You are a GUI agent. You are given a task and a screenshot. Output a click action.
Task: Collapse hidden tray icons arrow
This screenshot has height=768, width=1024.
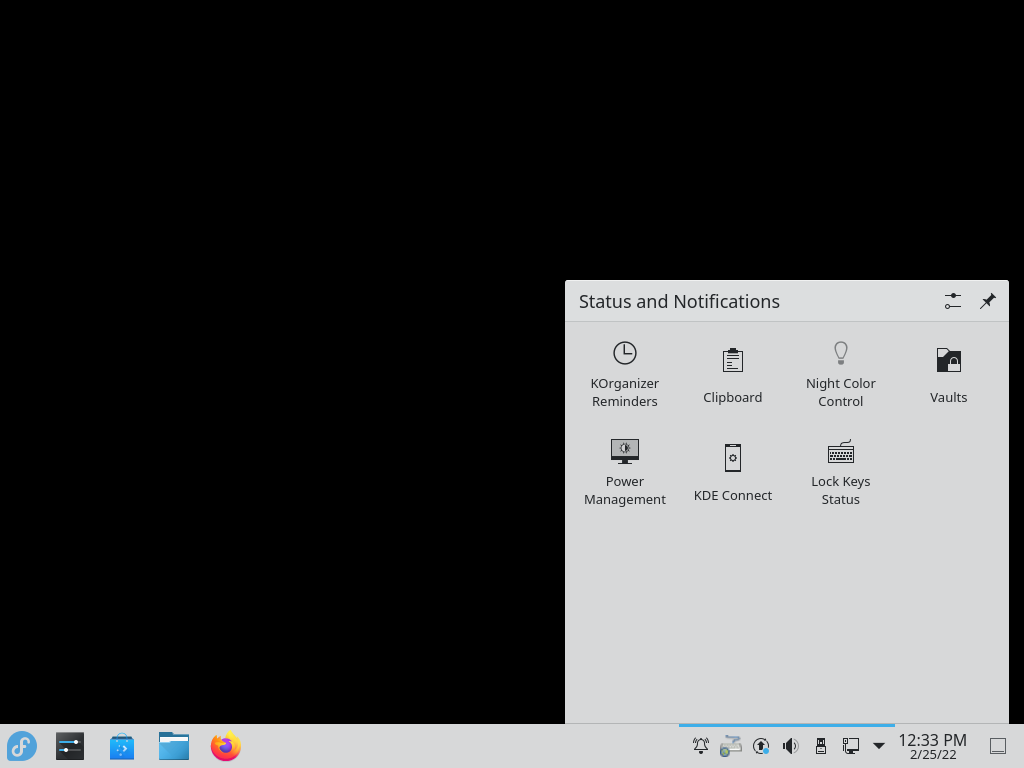[879, 746]
